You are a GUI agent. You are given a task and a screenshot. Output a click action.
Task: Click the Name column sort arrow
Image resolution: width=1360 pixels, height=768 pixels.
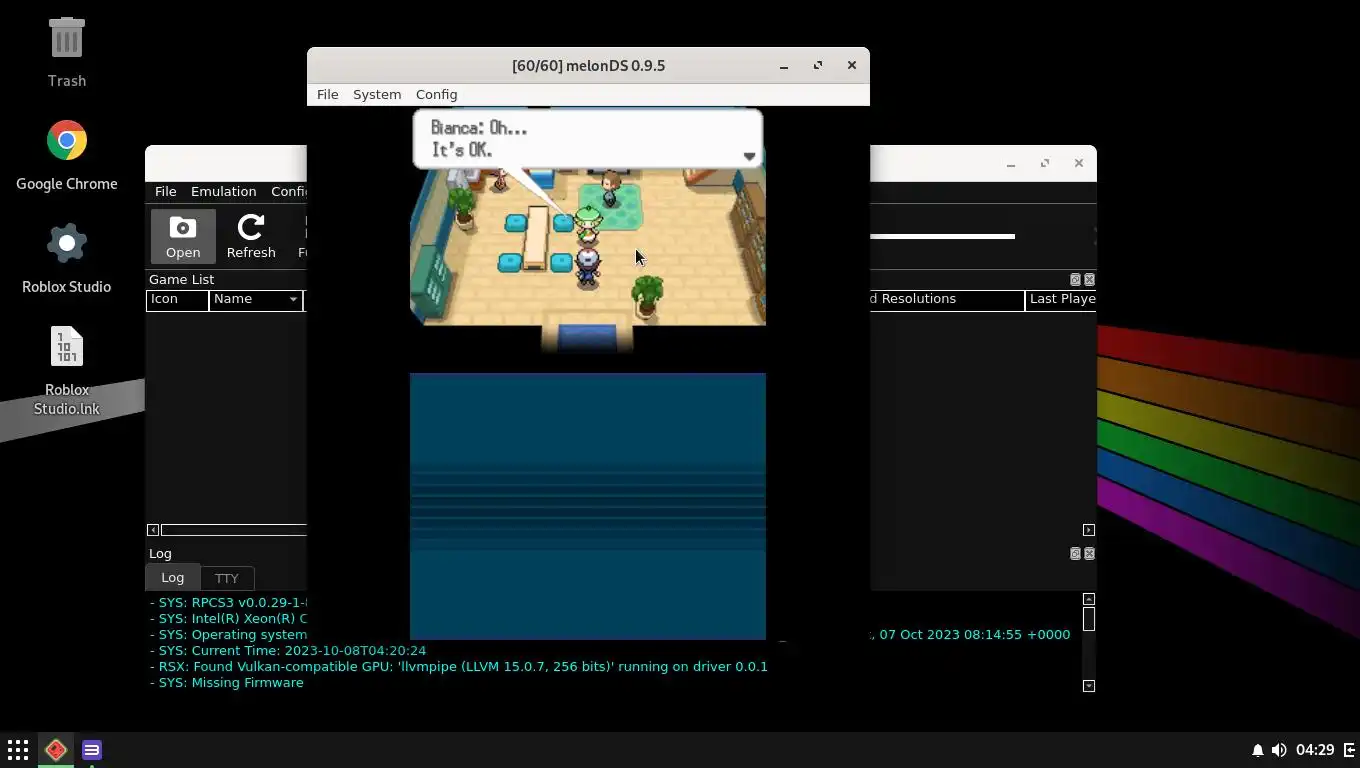pos(293,299)
